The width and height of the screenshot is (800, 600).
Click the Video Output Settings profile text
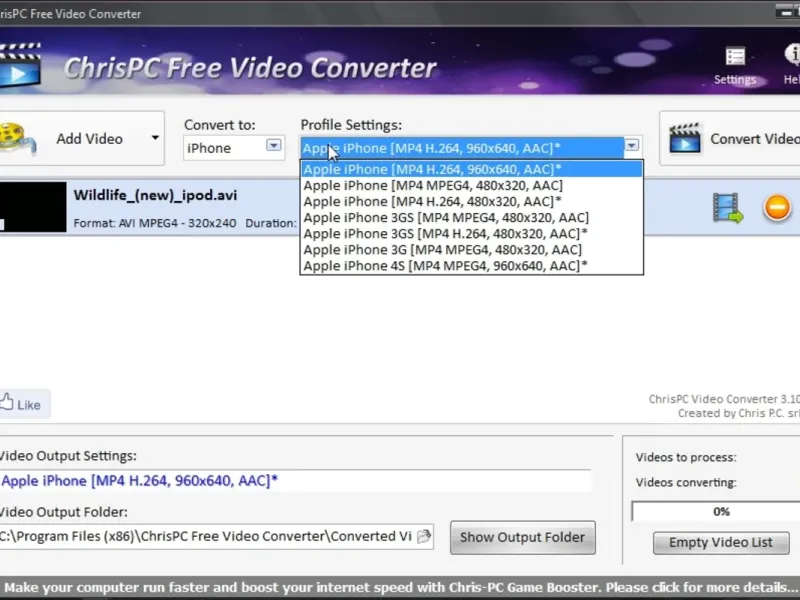tap(139, 481)
